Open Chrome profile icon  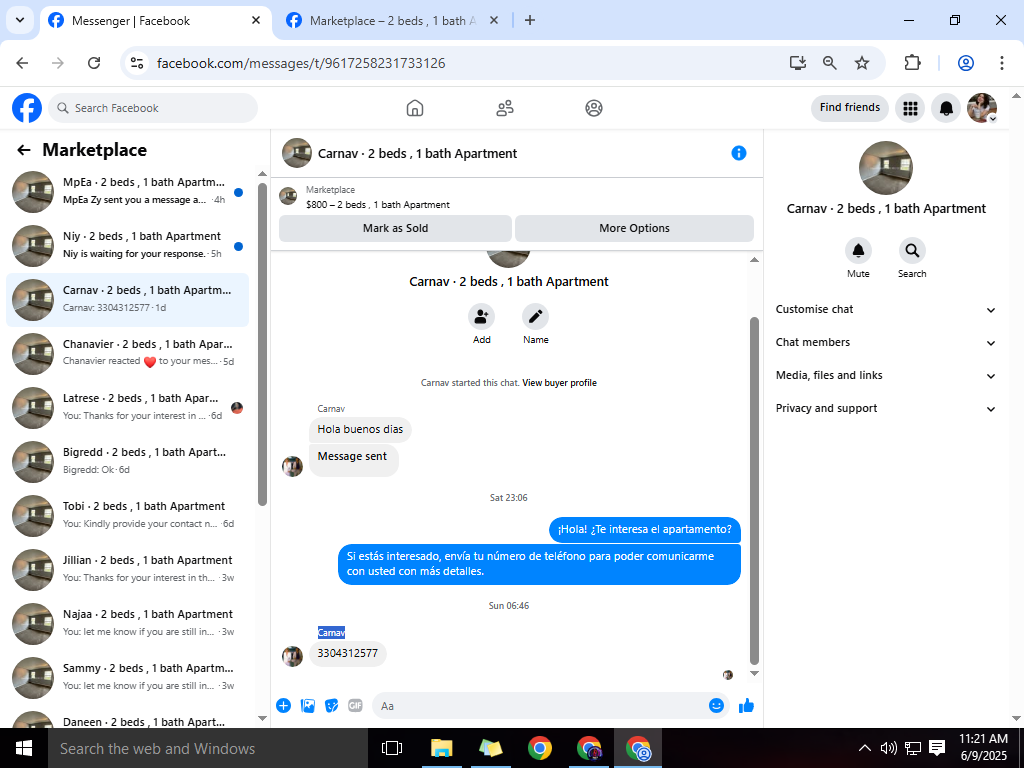coord(966,63)
